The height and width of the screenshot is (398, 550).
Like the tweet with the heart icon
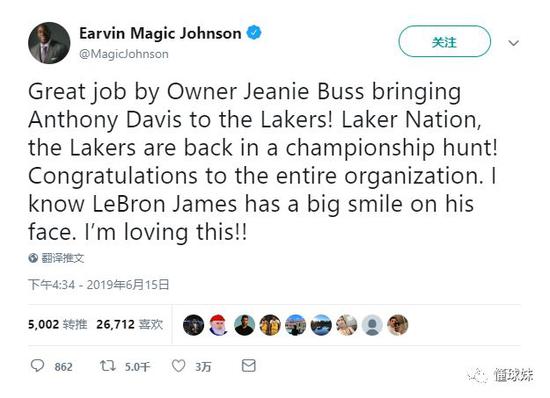tap(179, 366)
